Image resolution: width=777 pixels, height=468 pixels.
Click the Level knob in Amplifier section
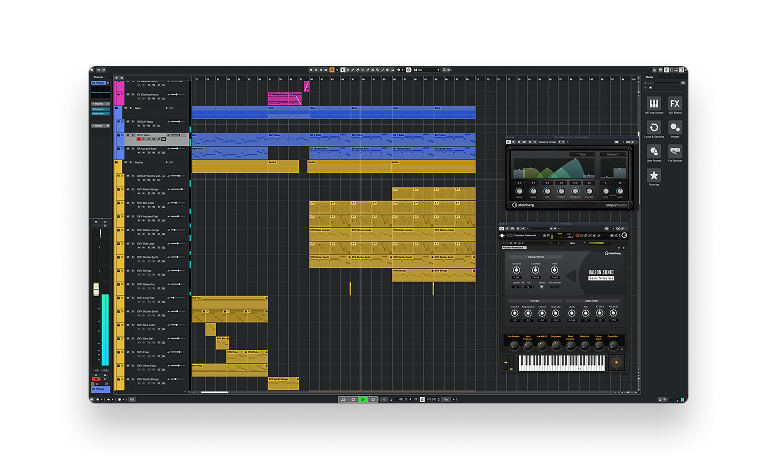click(x=571, y=313)
